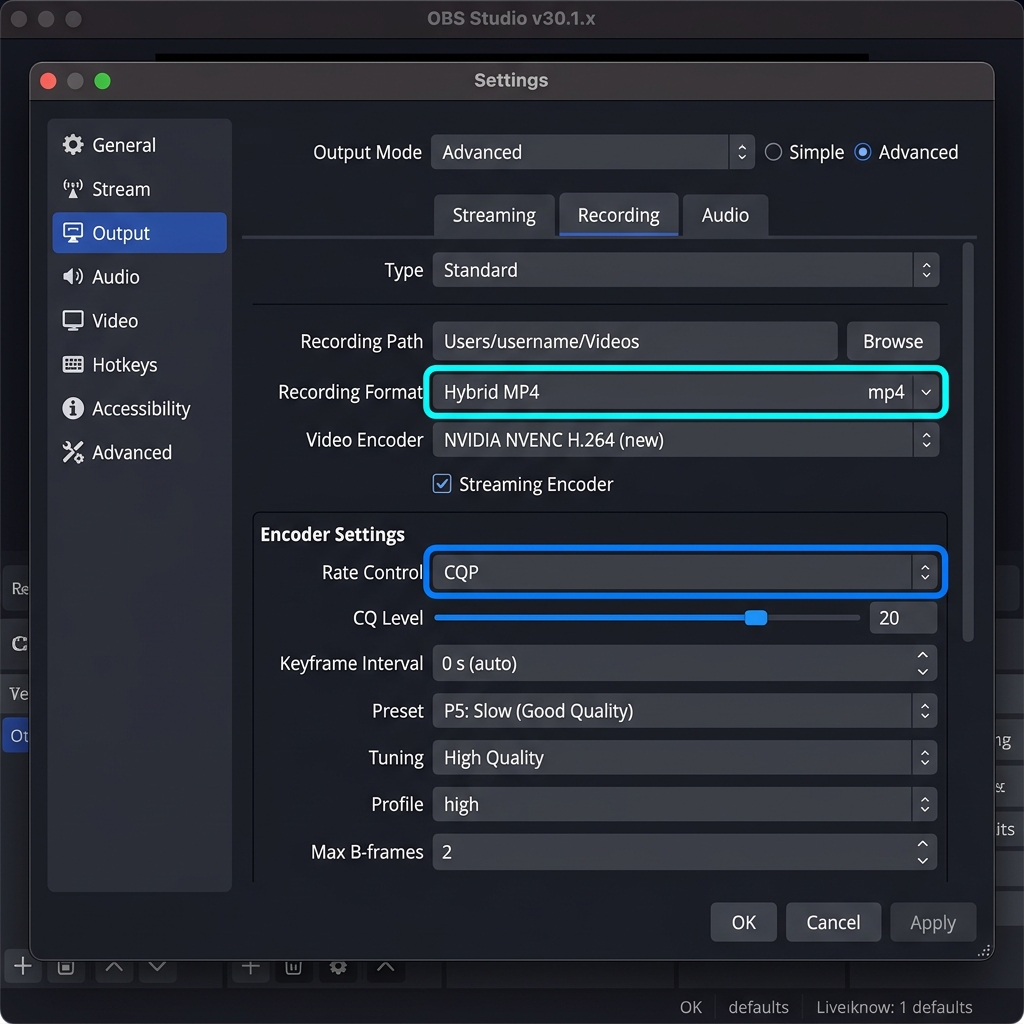Viewport: 1024px width, 1024px height.
Task: Click the Apply button
Action: pos(933,922)
